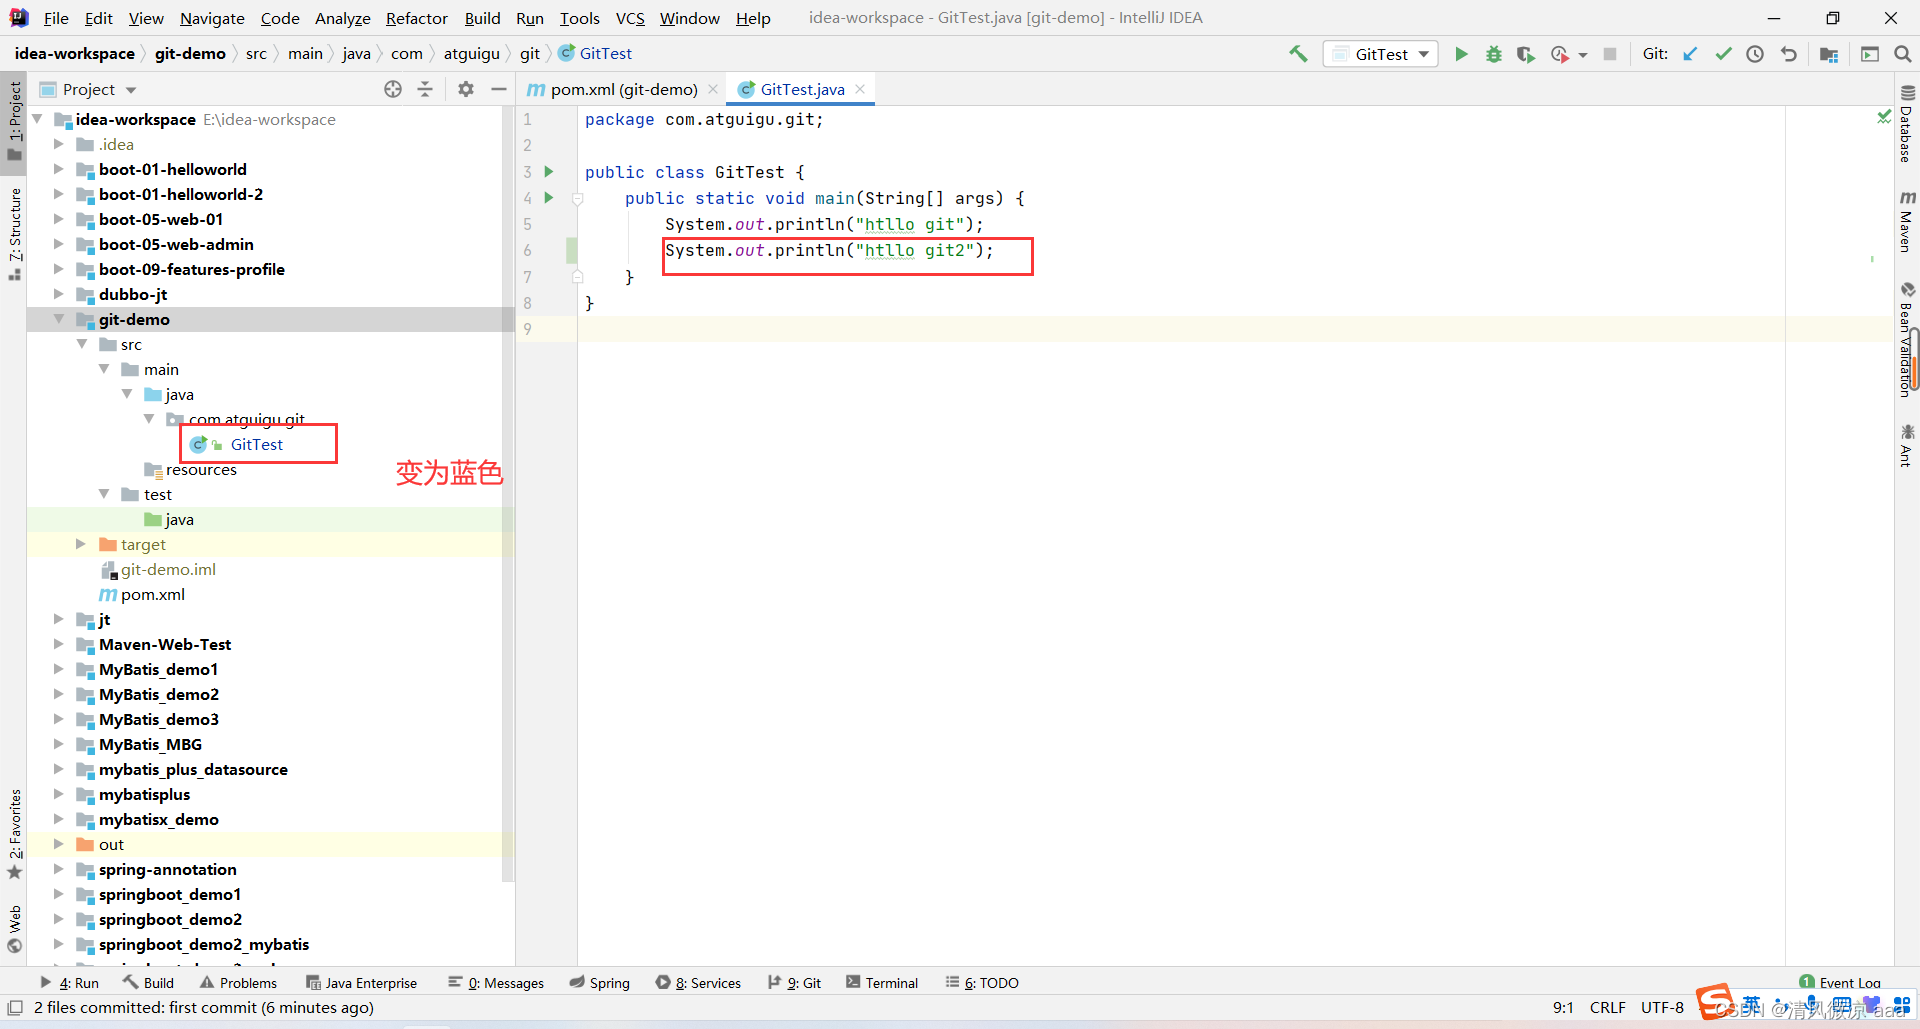Viewport: 1920px width, 1029px height.
Task: Expand the target folder
Action: [x=81, y=544]
